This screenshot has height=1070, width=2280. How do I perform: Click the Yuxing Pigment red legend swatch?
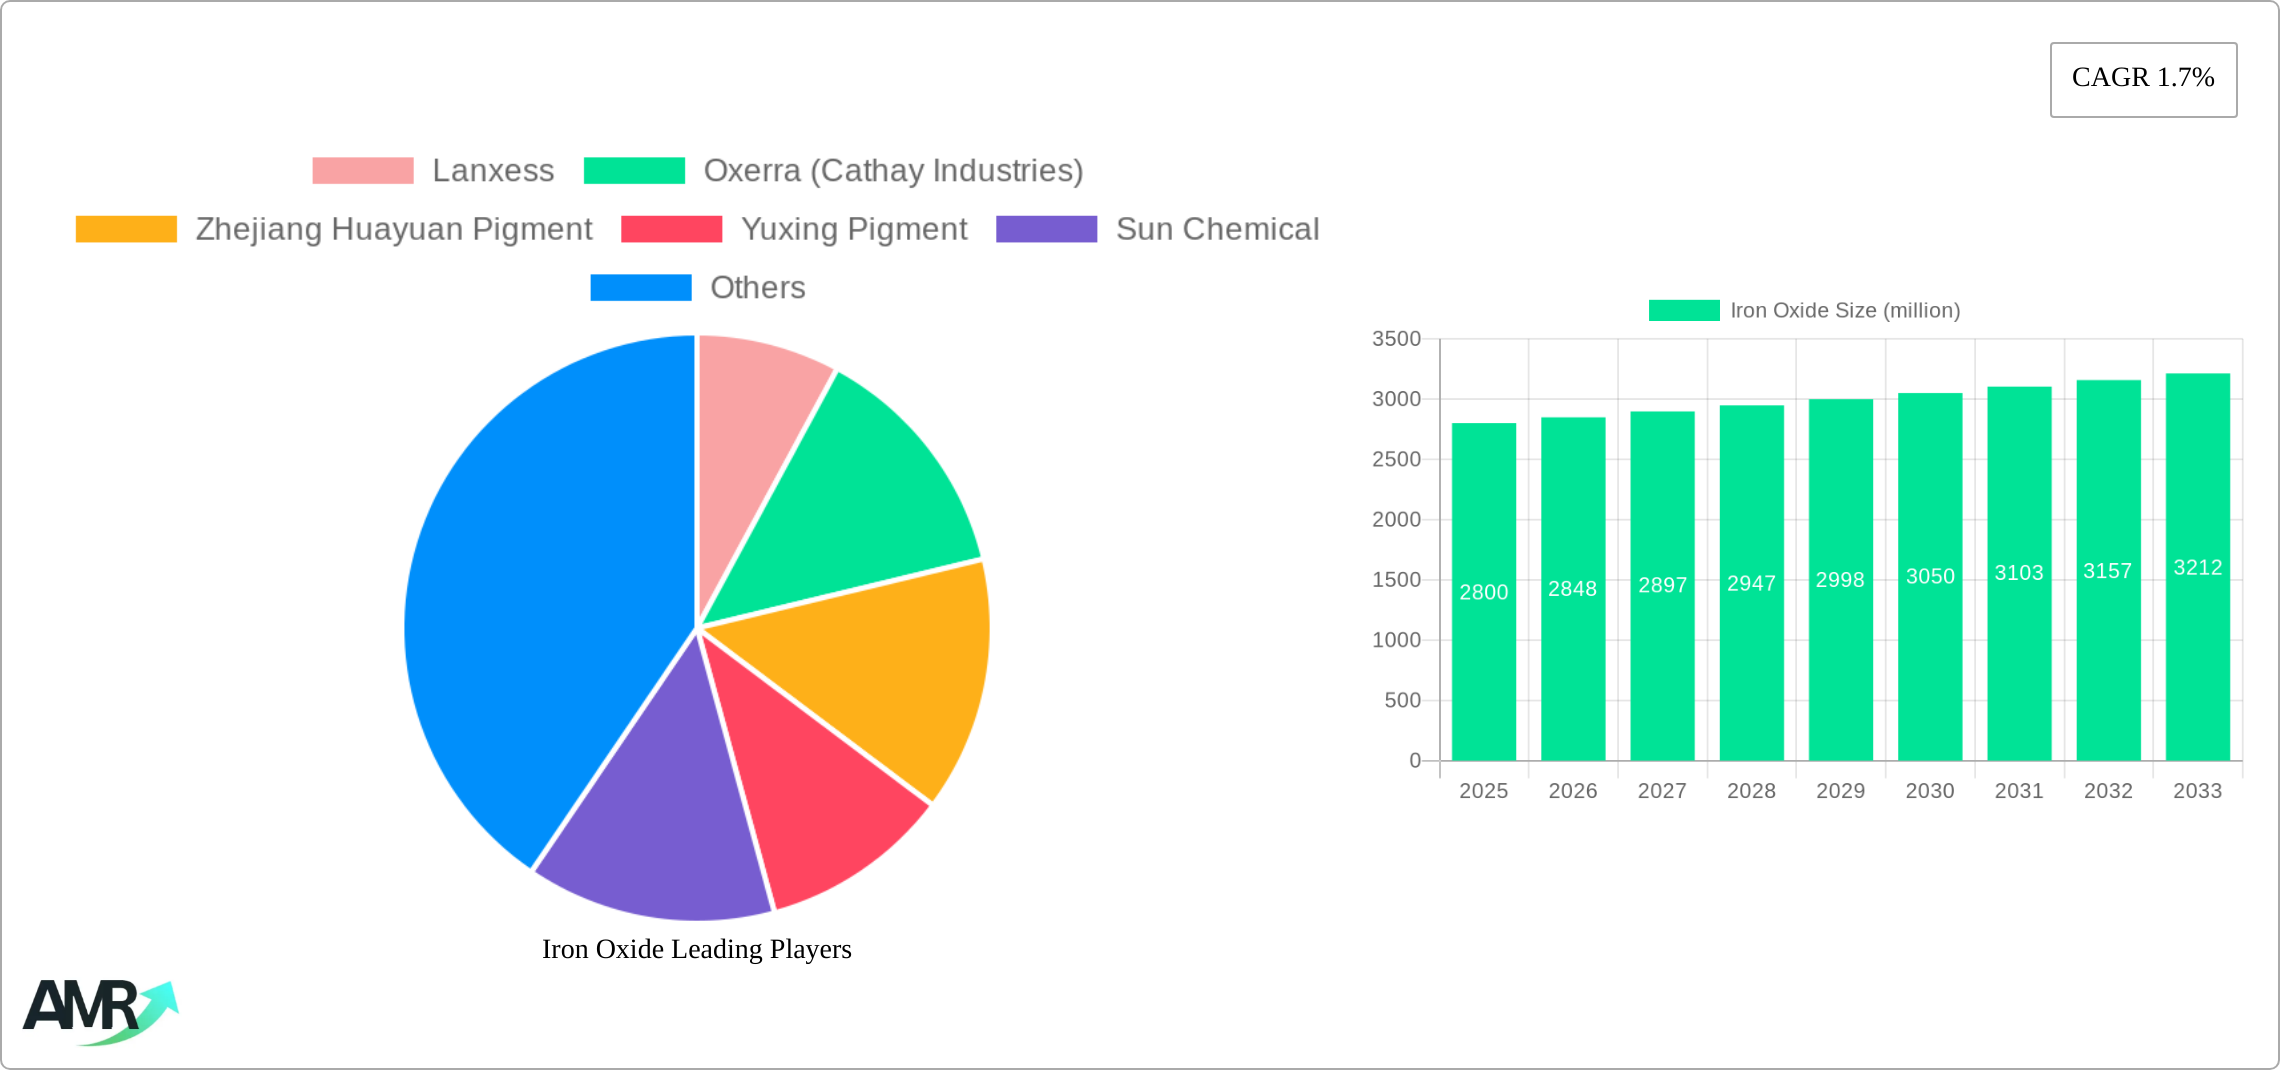[671, 229]
